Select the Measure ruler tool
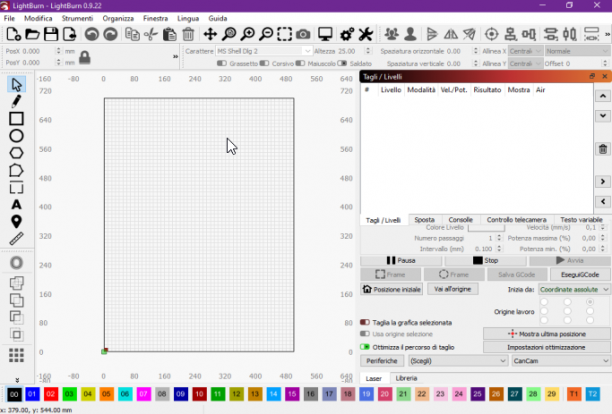The height and width of the screenshot is (414, 612). coord(16,238)
